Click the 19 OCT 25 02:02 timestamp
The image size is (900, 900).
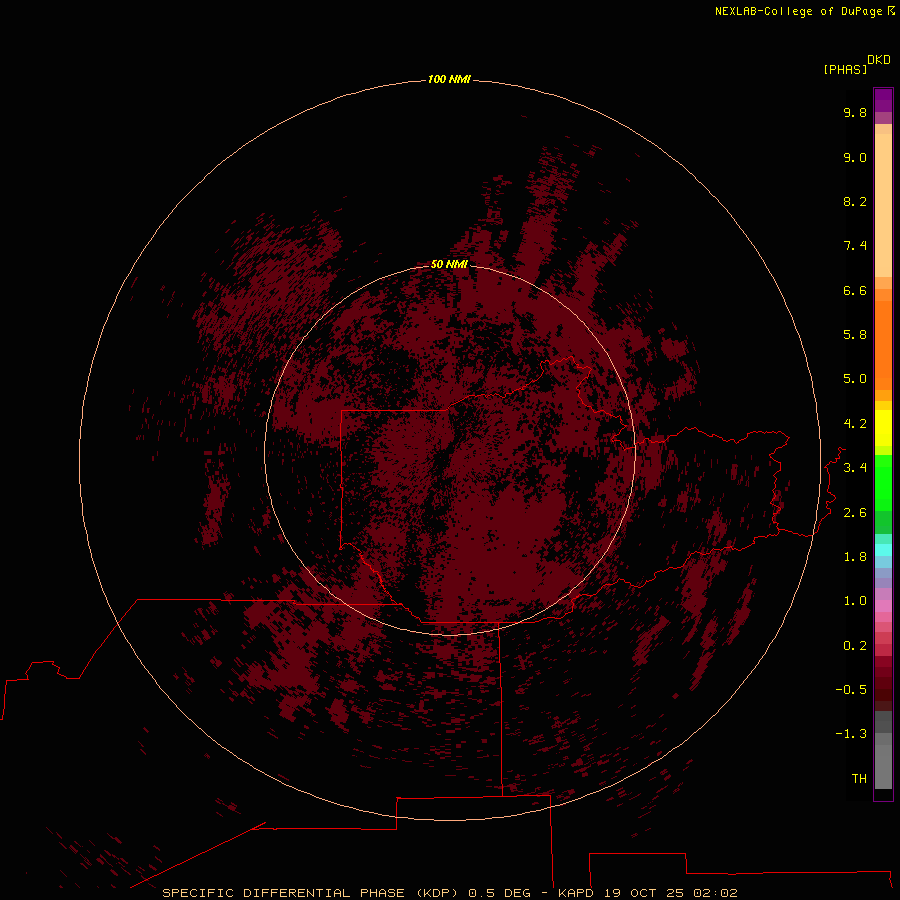tap(670, 893)
